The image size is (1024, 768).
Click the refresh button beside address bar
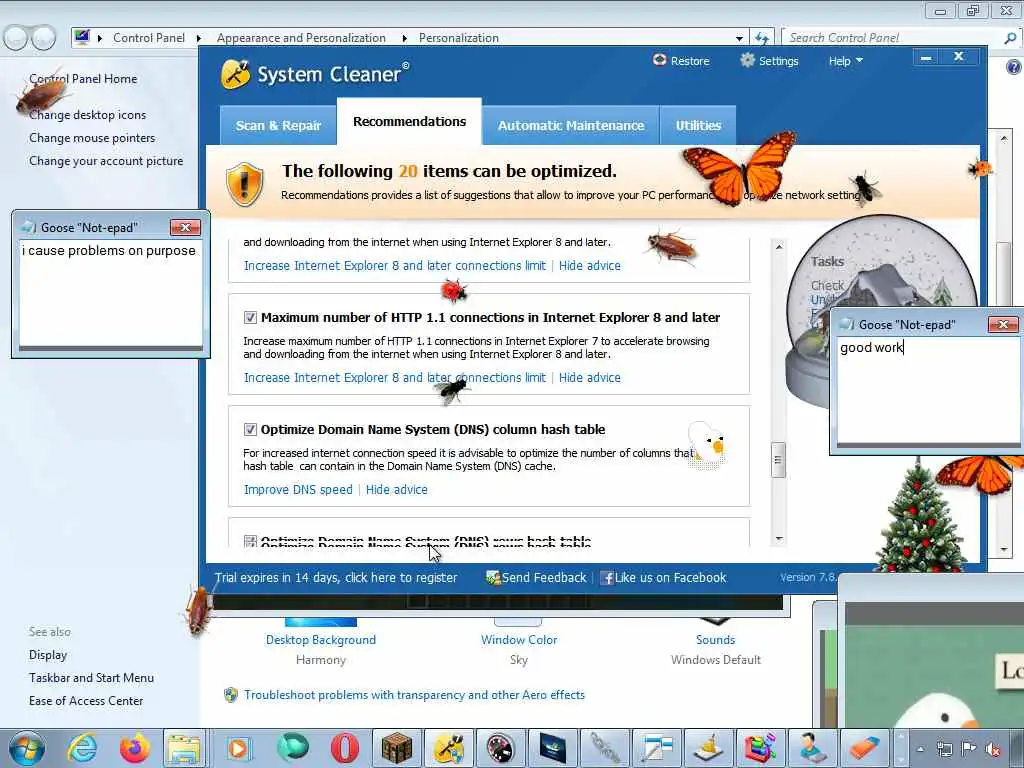click(x=761, y=38)
